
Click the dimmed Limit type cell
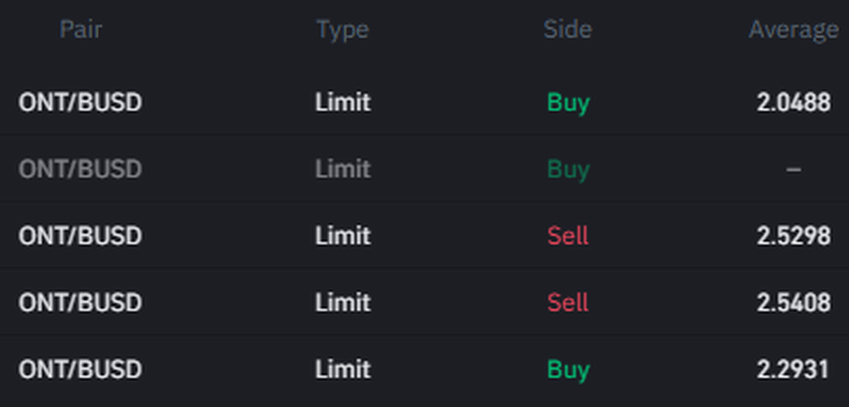pos(342,169)
